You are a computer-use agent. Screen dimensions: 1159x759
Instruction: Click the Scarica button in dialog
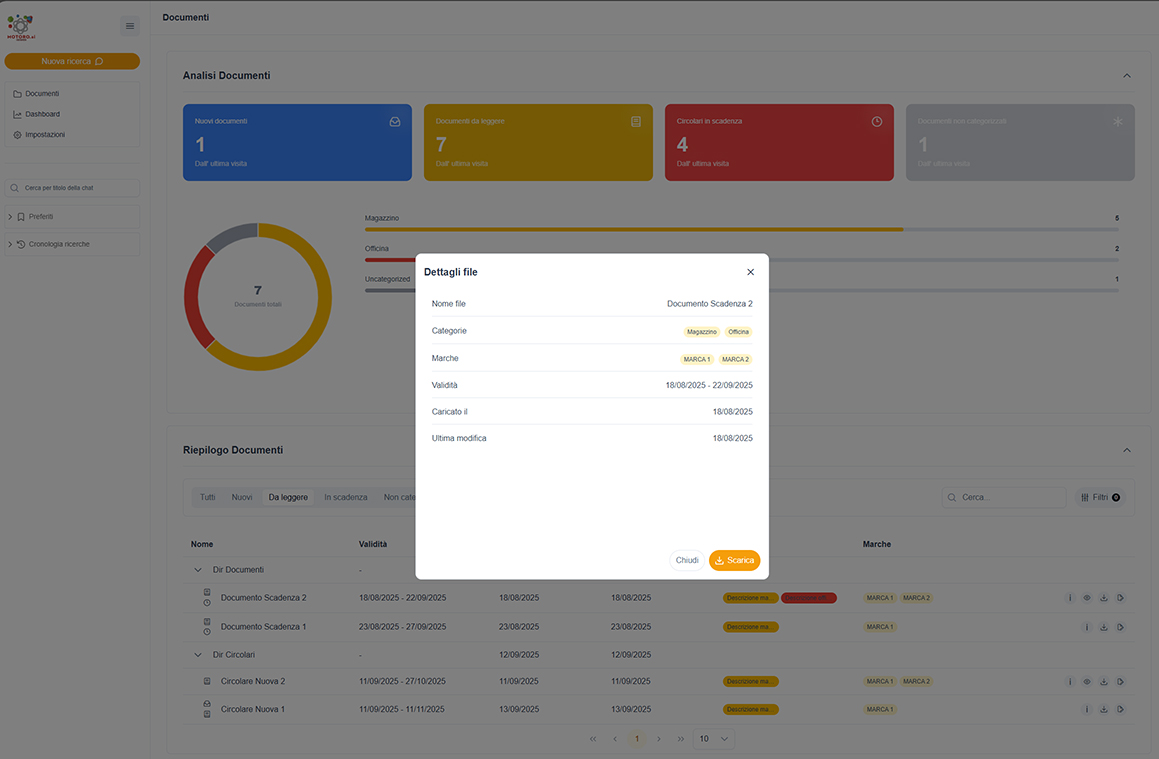pyautogui.click(x=734, y=560)
